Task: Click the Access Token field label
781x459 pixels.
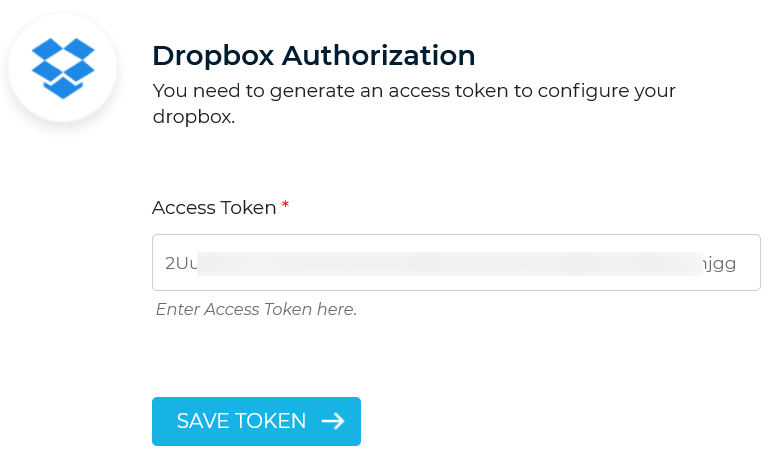Action: pyautogui.click(x=214, y=208)
